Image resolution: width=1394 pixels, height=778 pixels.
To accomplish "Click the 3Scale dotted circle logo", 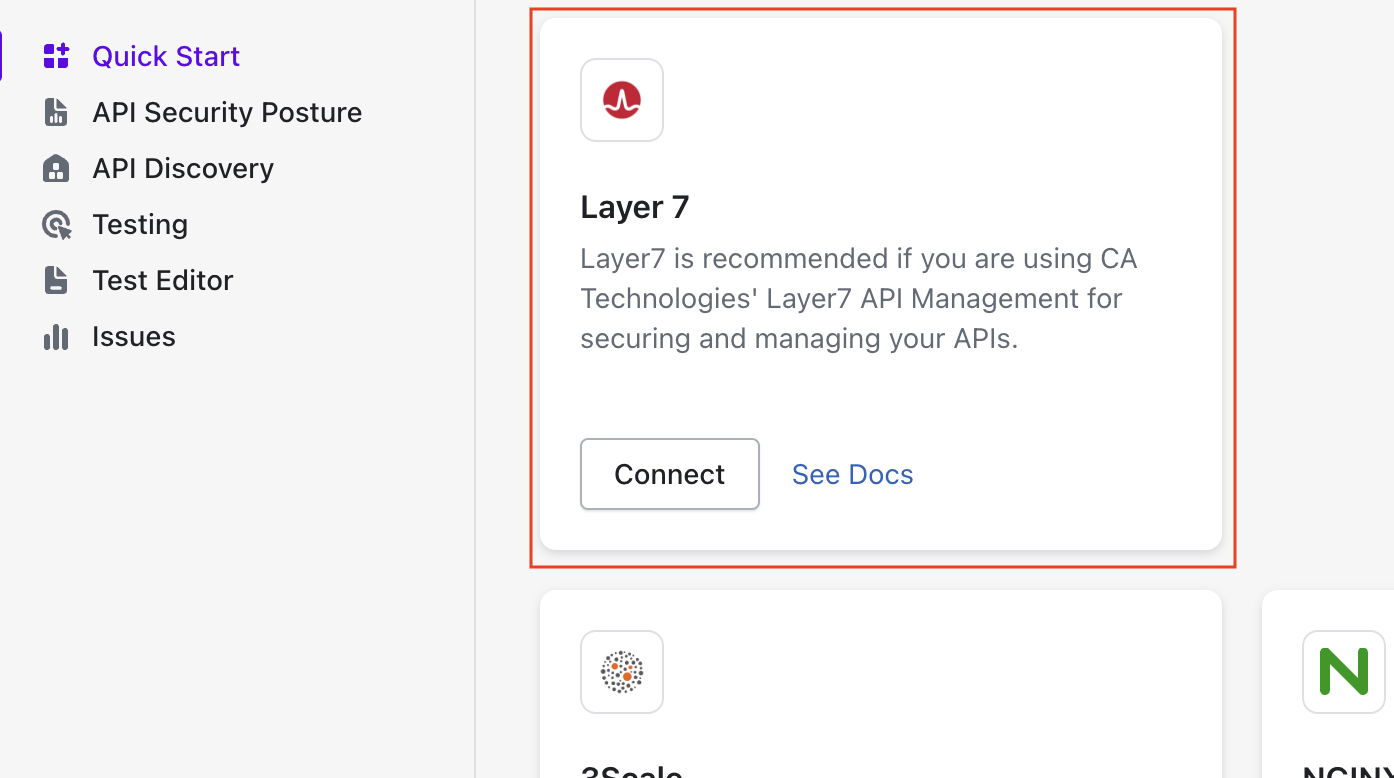I will coord(622,672).
